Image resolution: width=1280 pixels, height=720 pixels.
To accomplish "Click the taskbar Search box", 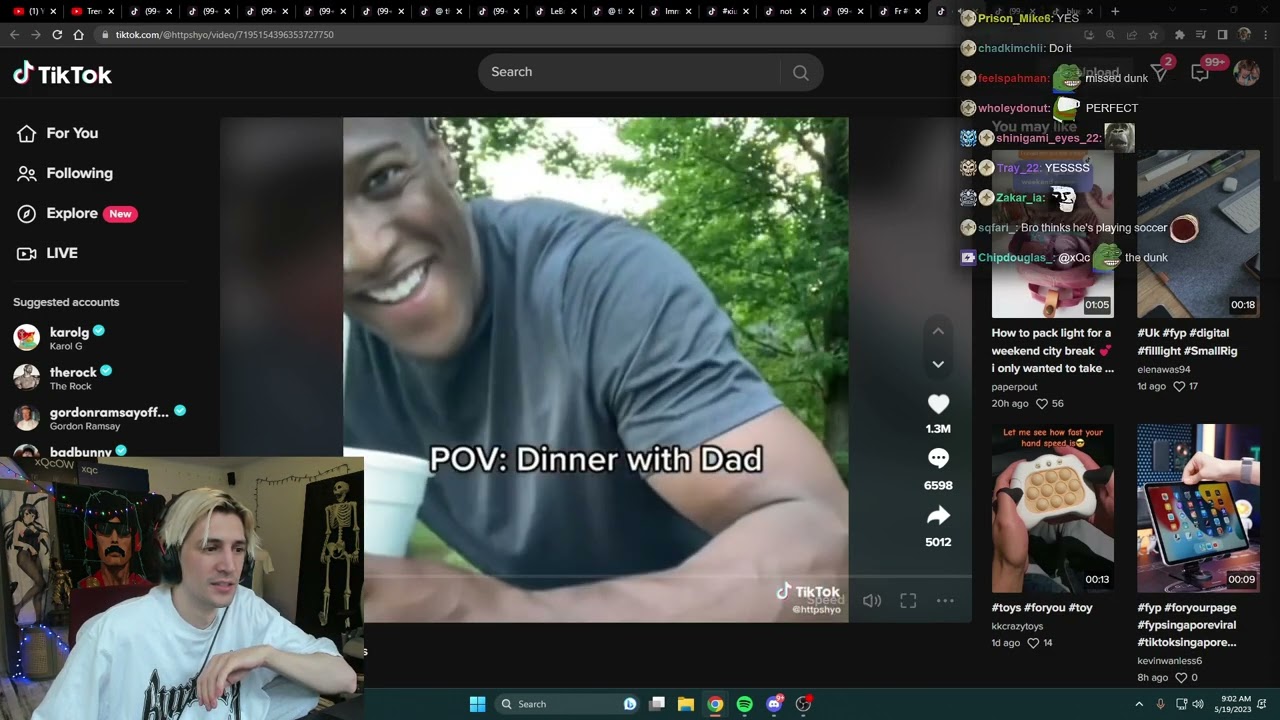I will coord(568,704).
